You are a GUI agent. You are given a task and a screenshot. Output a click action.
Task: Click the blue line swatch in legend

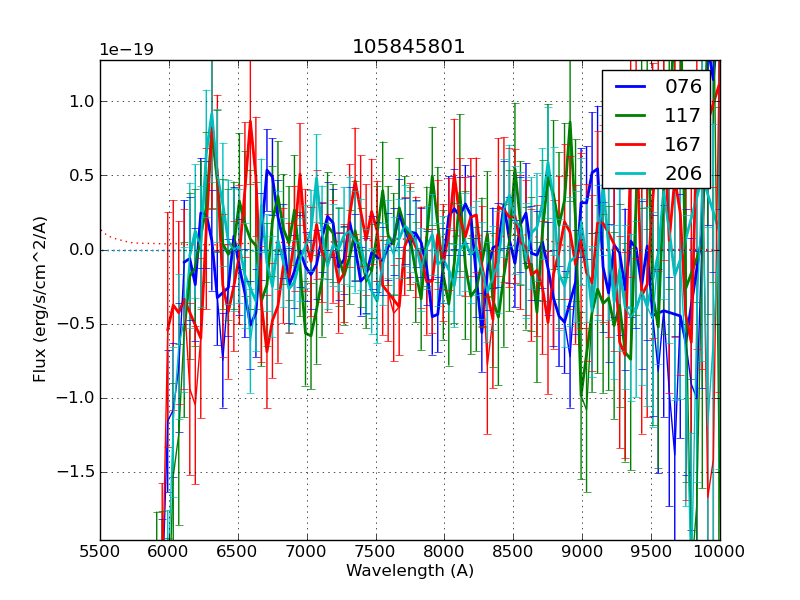point(630,87)
